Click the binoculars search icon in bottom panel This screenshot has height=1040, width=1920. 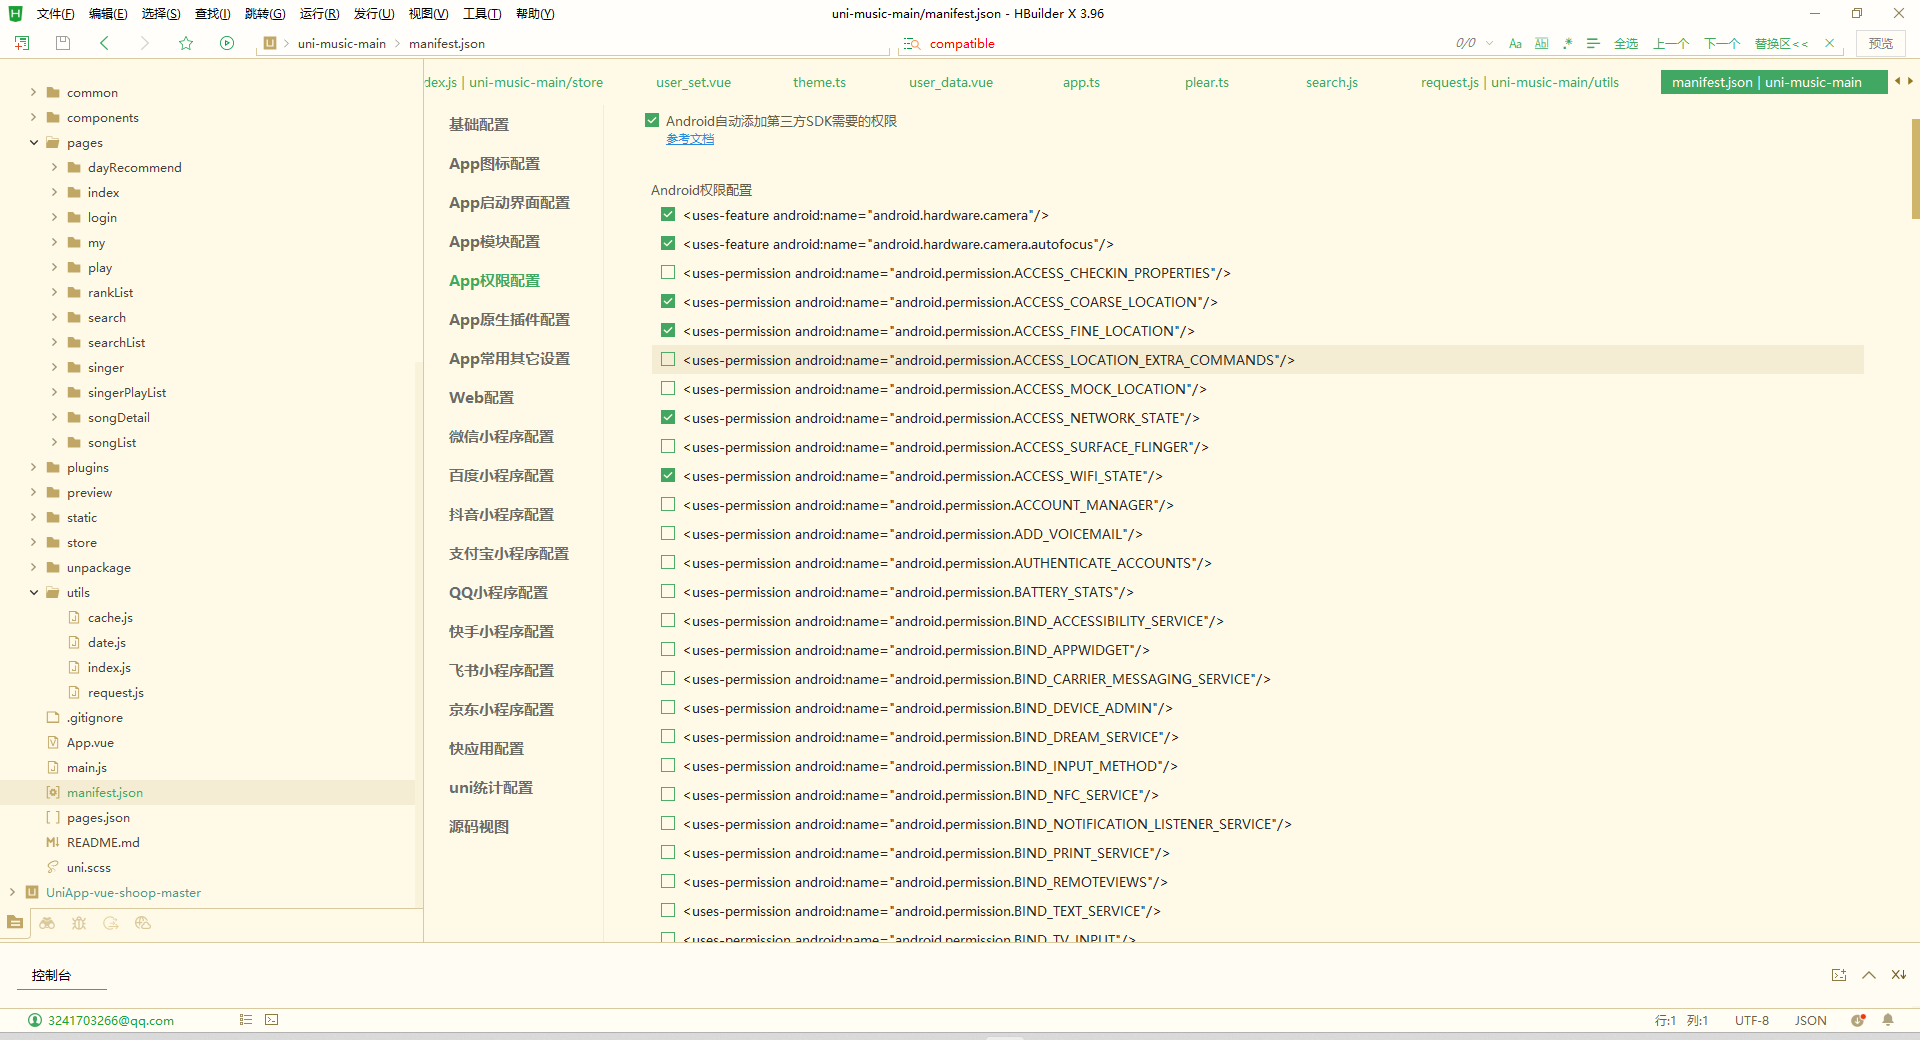(47, 923)
